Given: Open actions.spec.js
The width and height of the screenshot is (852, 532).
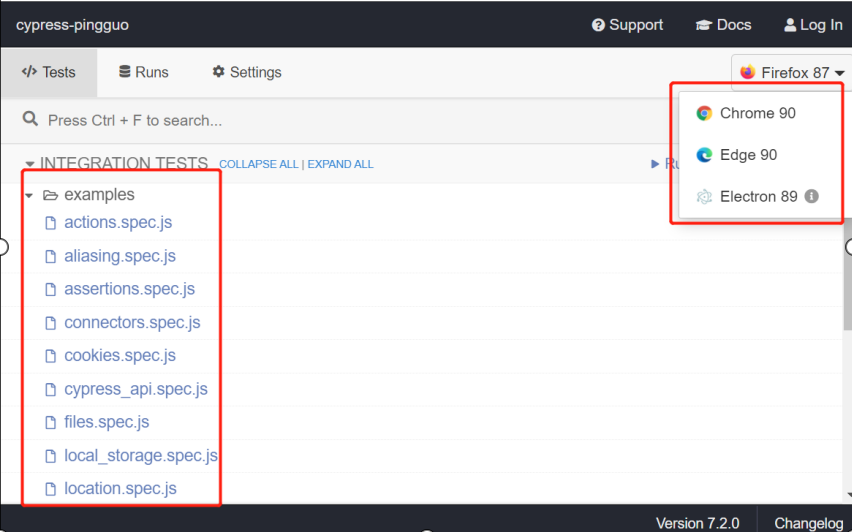Looking at the screenshot, I should click(118, 222).
